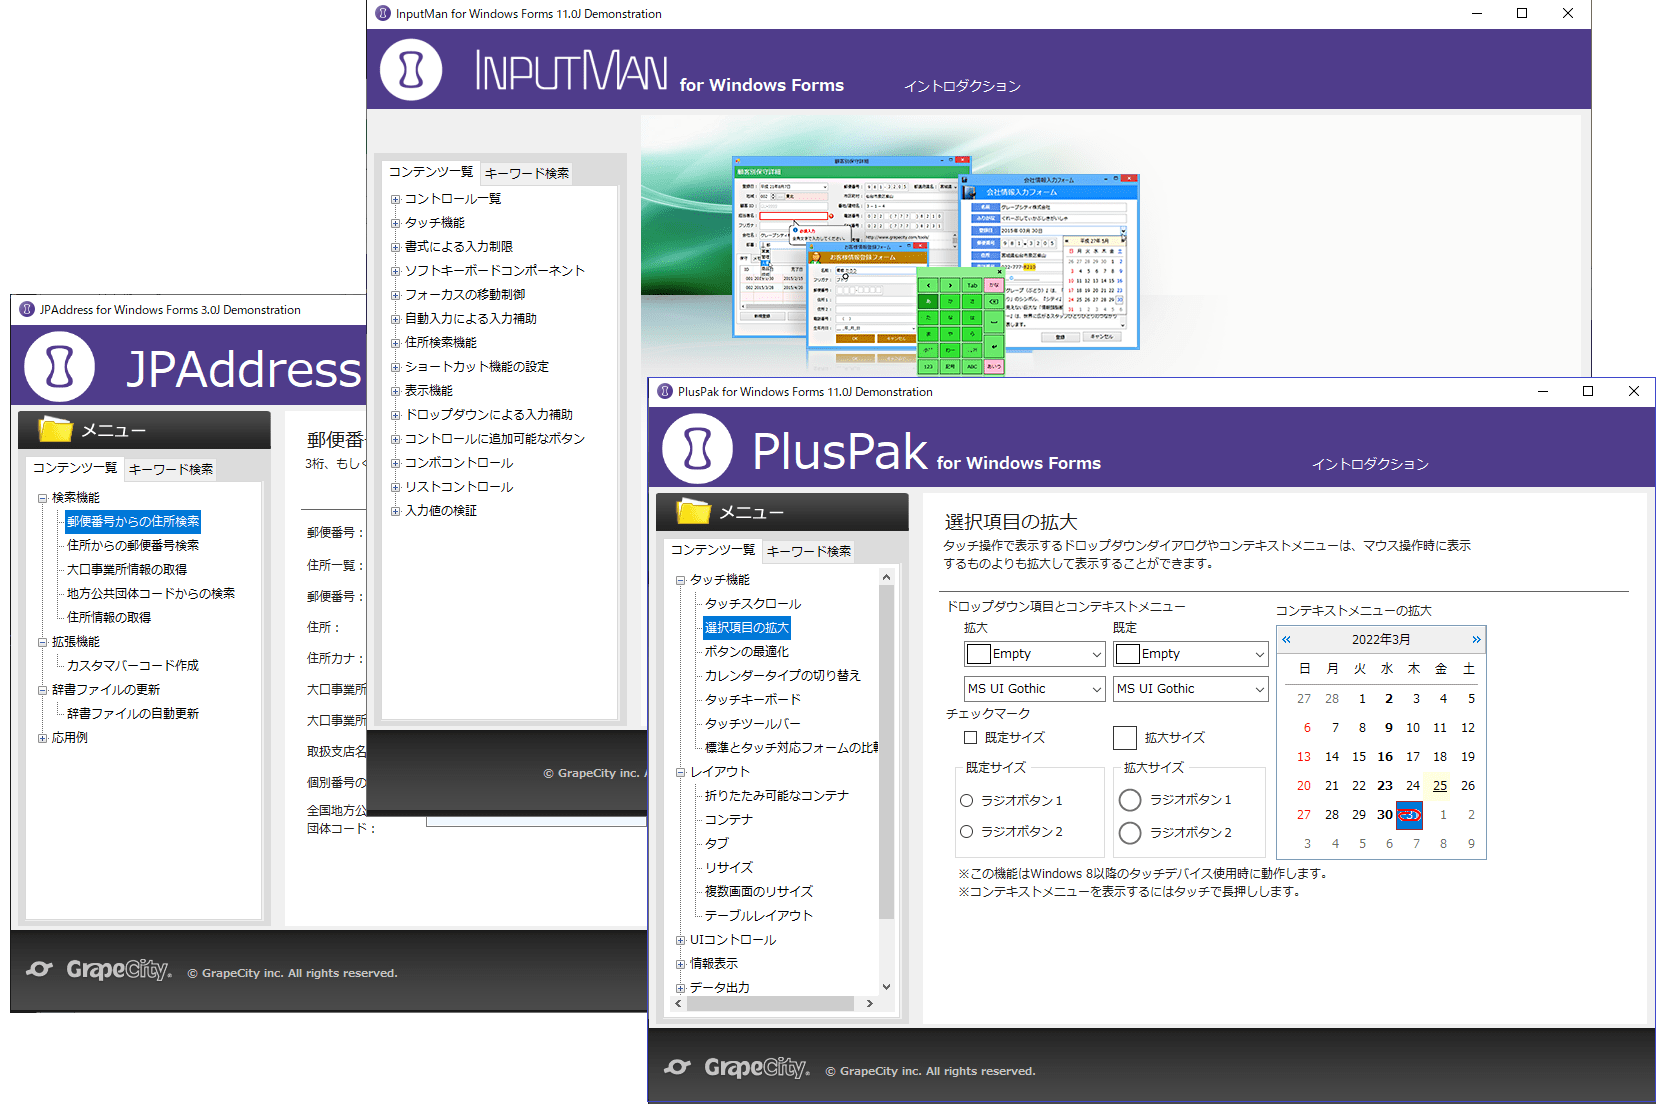Screen dimensions: 1660x1108
Task: Check the 既定サイズ checkbox
Action: [x=970, y=737]
